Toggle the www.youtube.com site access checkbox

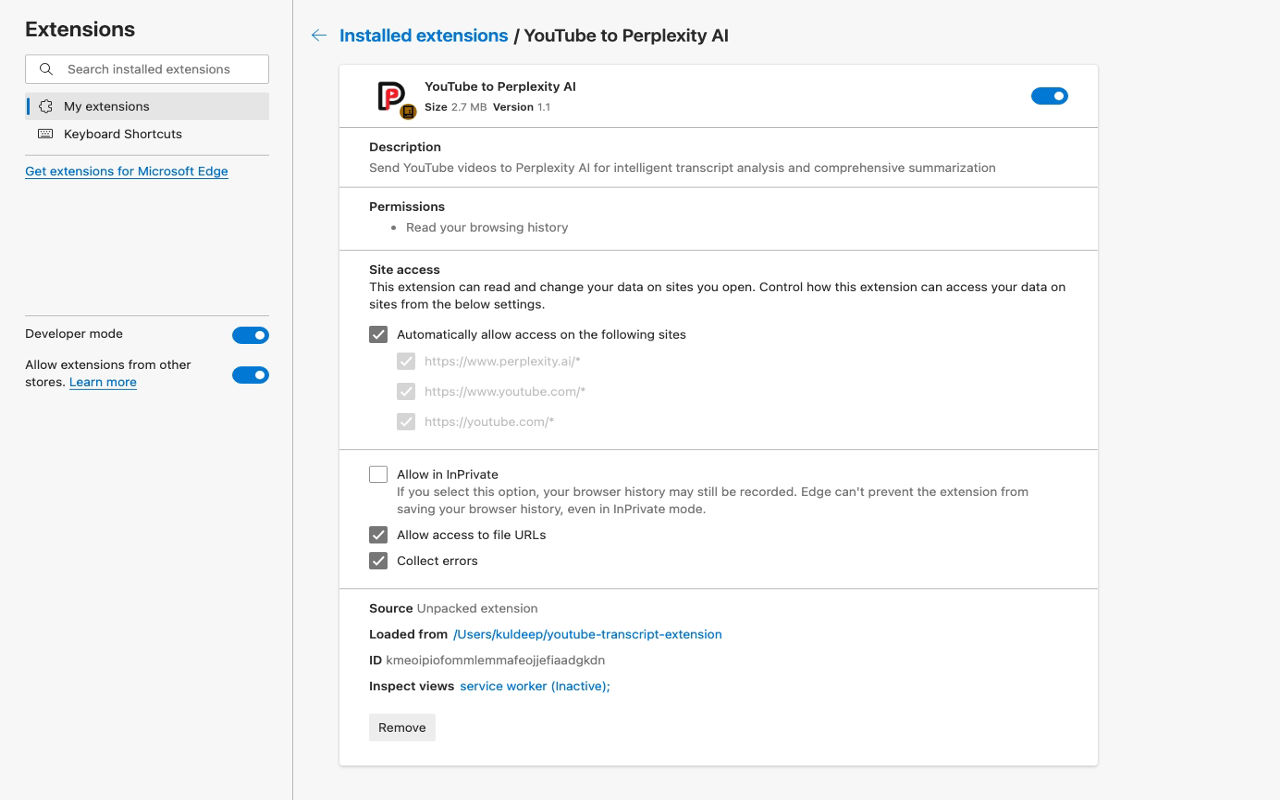point(406,392)
